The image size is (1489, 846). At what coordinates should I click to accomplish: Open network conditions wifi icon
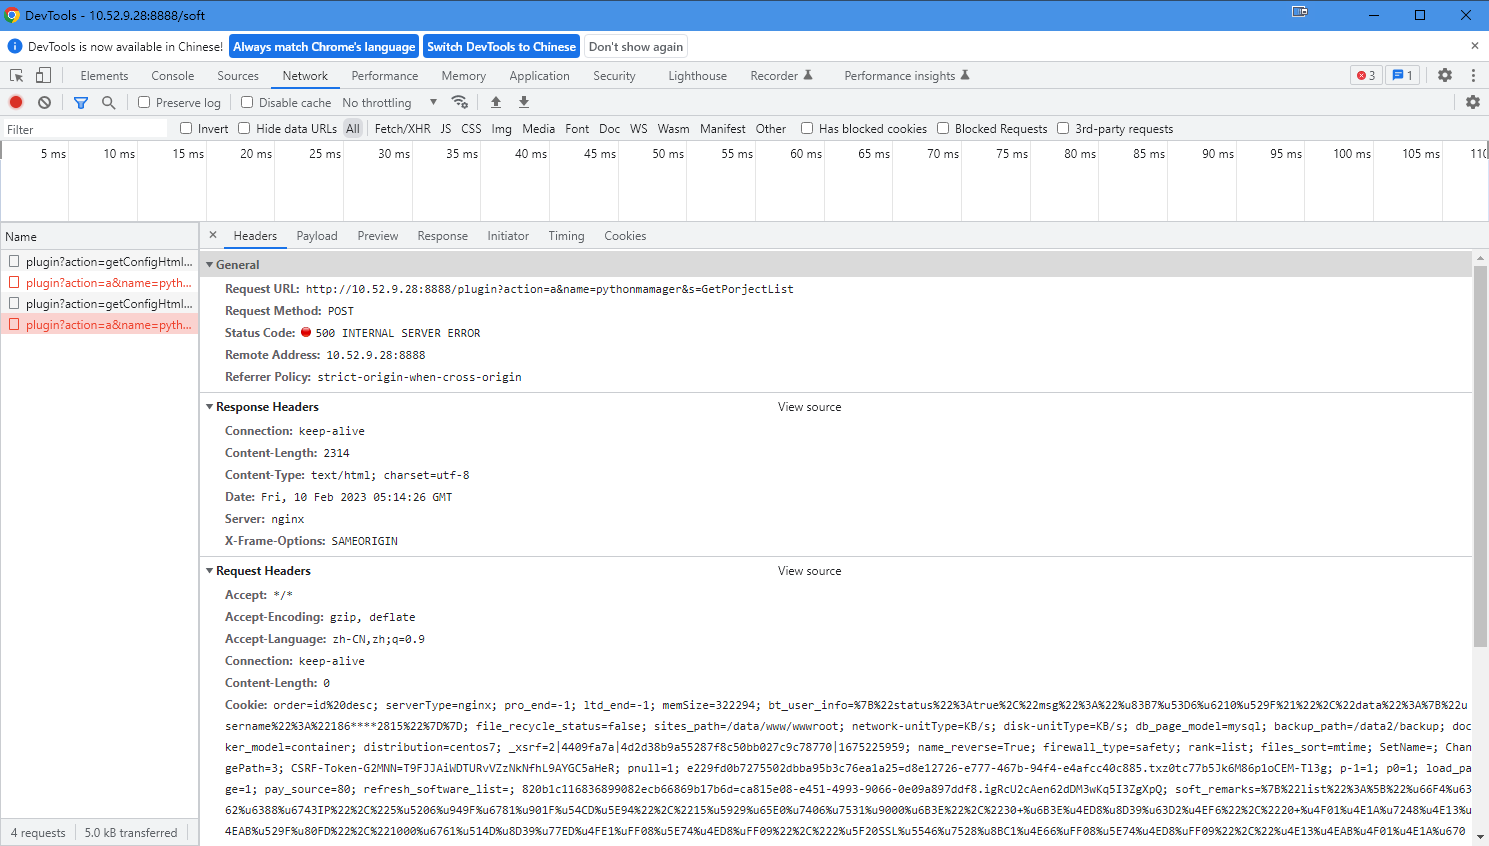pyautogui.click(x=460, y=102)
